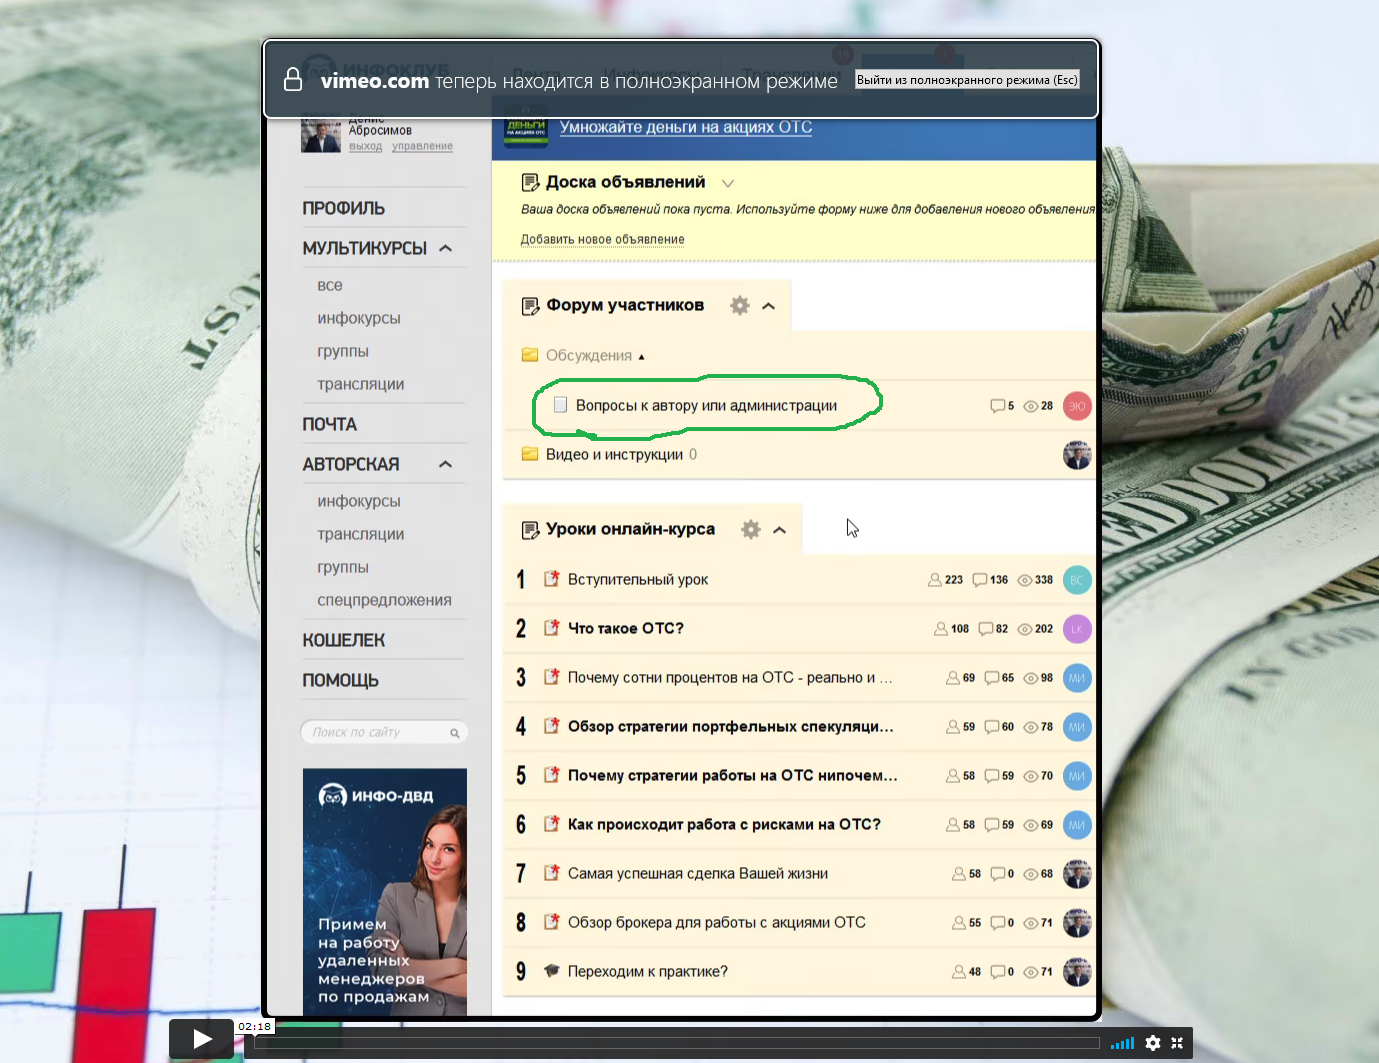Click the comments icon on Вступительный урок row
The height and width of the screenshot is (1063, 1379).
coord(980,580)
